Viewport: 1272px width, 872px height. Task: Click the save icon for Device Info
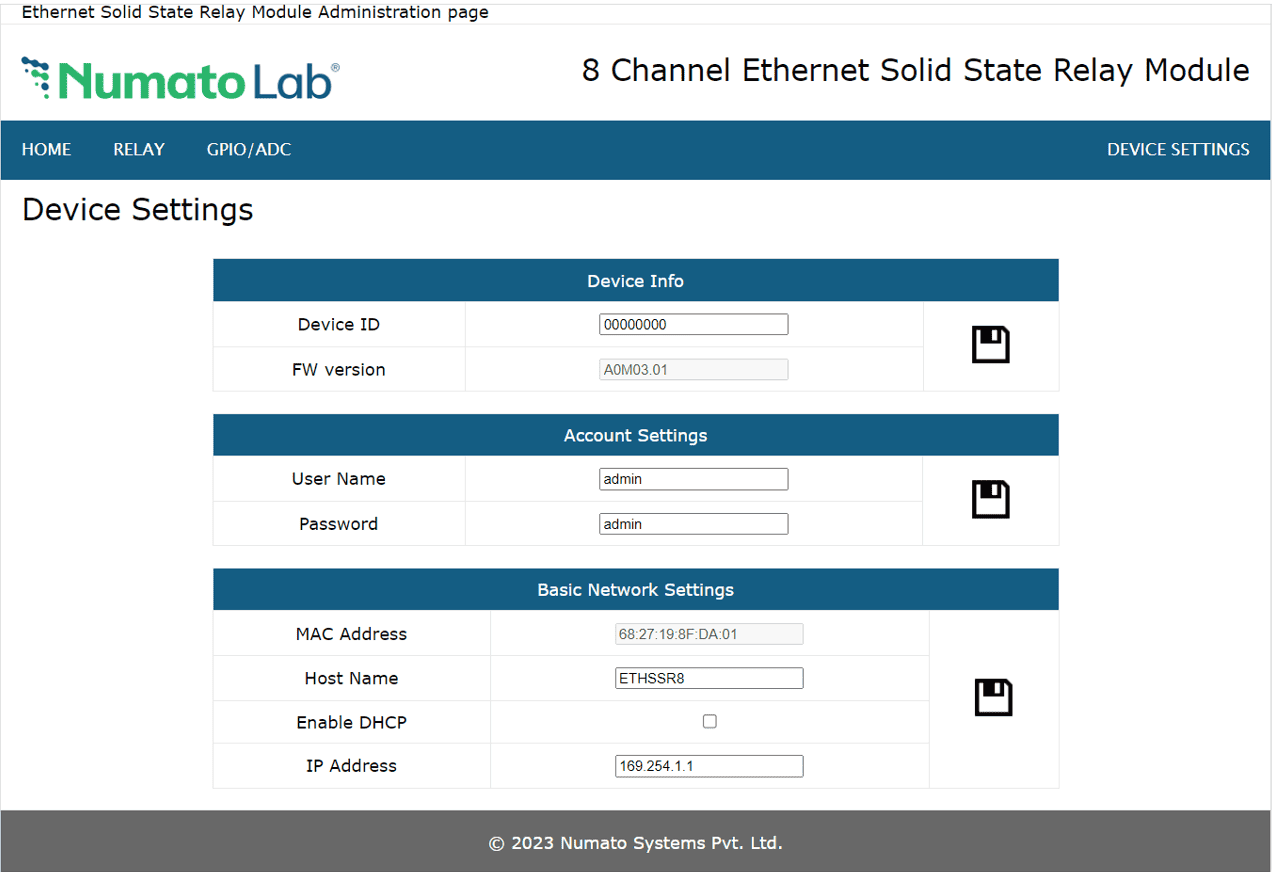[990, 344]
